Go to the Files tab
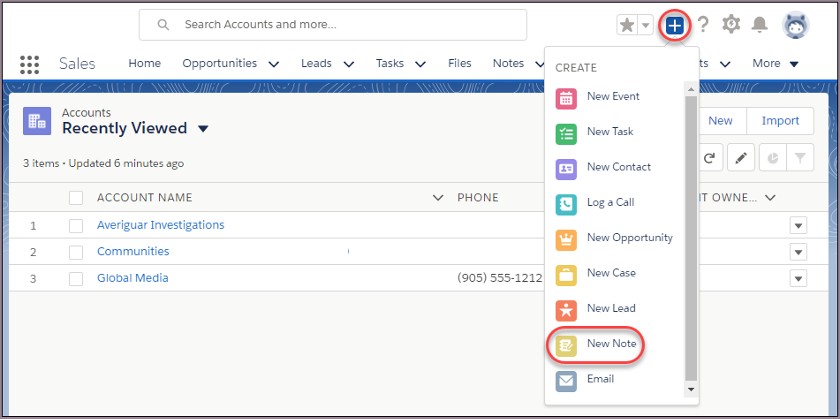Viewport: 840px width, 419px height. click(x=460, y=63)
